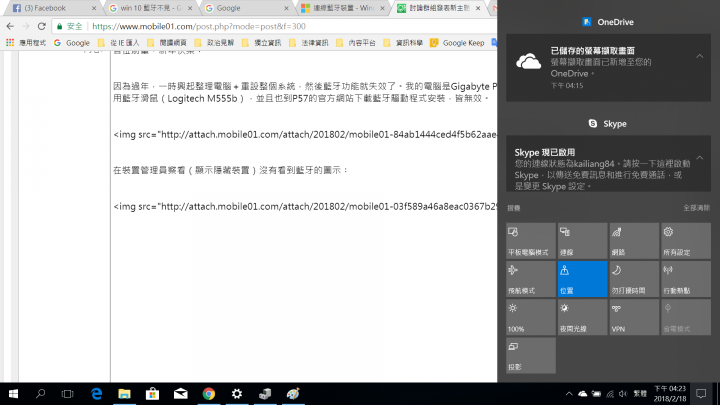Click 摺疊 to collapse quick actions
720x405 pixels.
pyautogui.click(x=514, y=208)
